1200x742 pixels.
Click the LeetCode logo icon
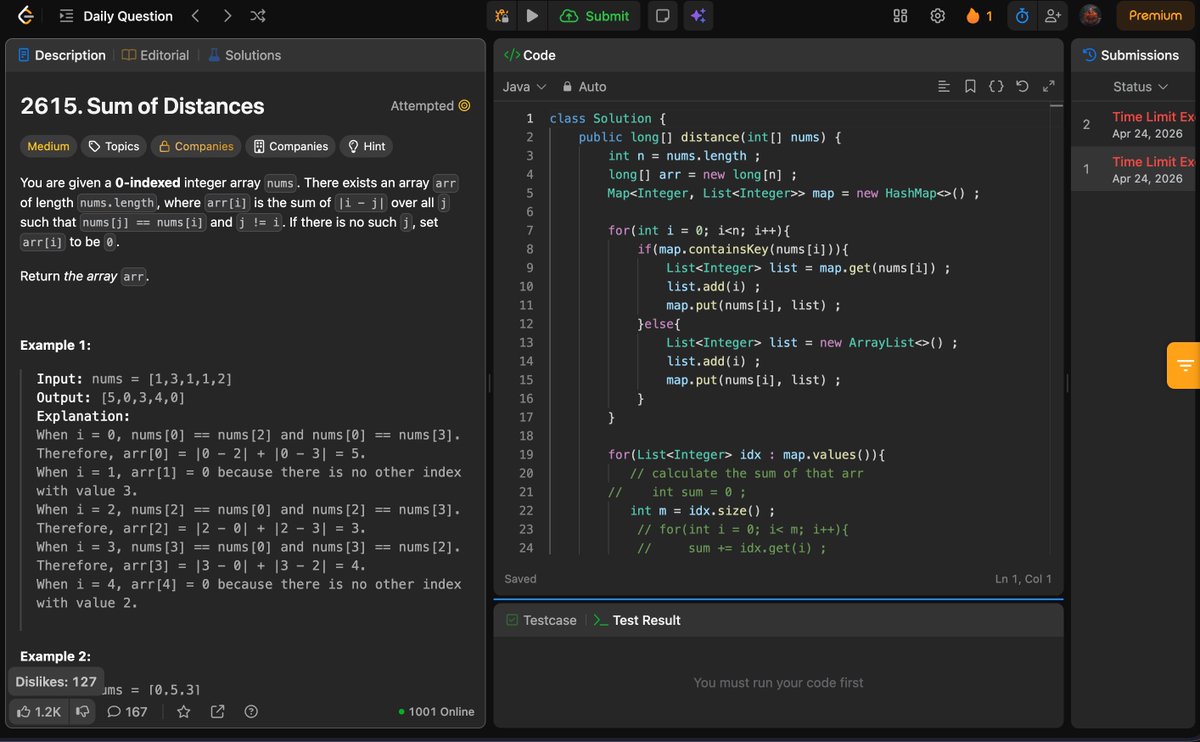coord(25,15)
